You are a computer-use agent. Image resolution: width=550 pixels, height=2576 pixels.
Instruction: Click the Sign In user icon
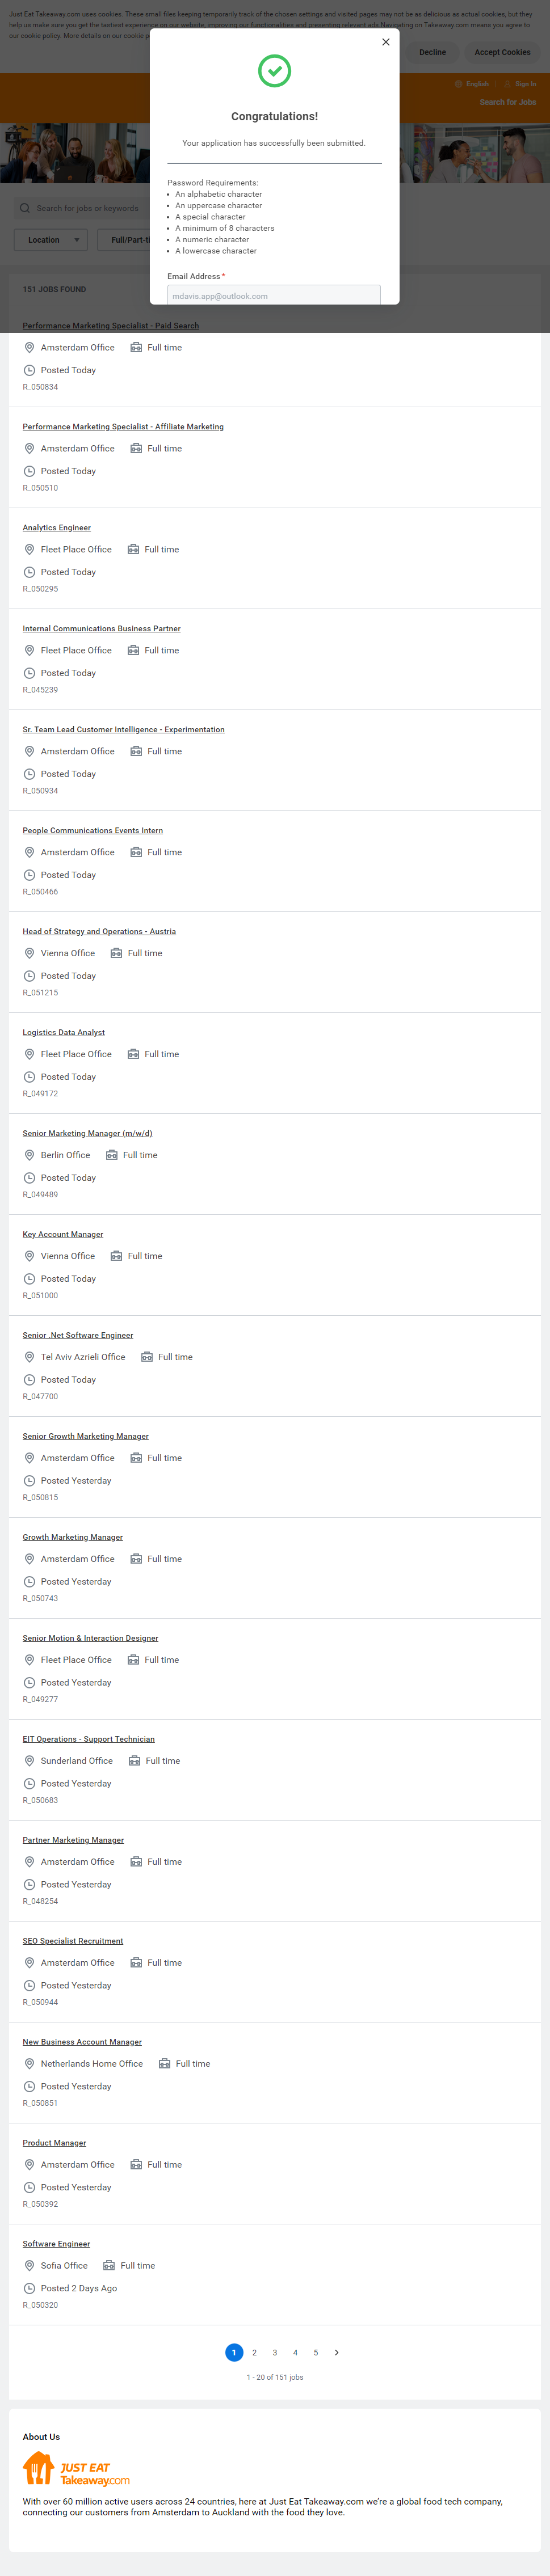tap(508, 84)
